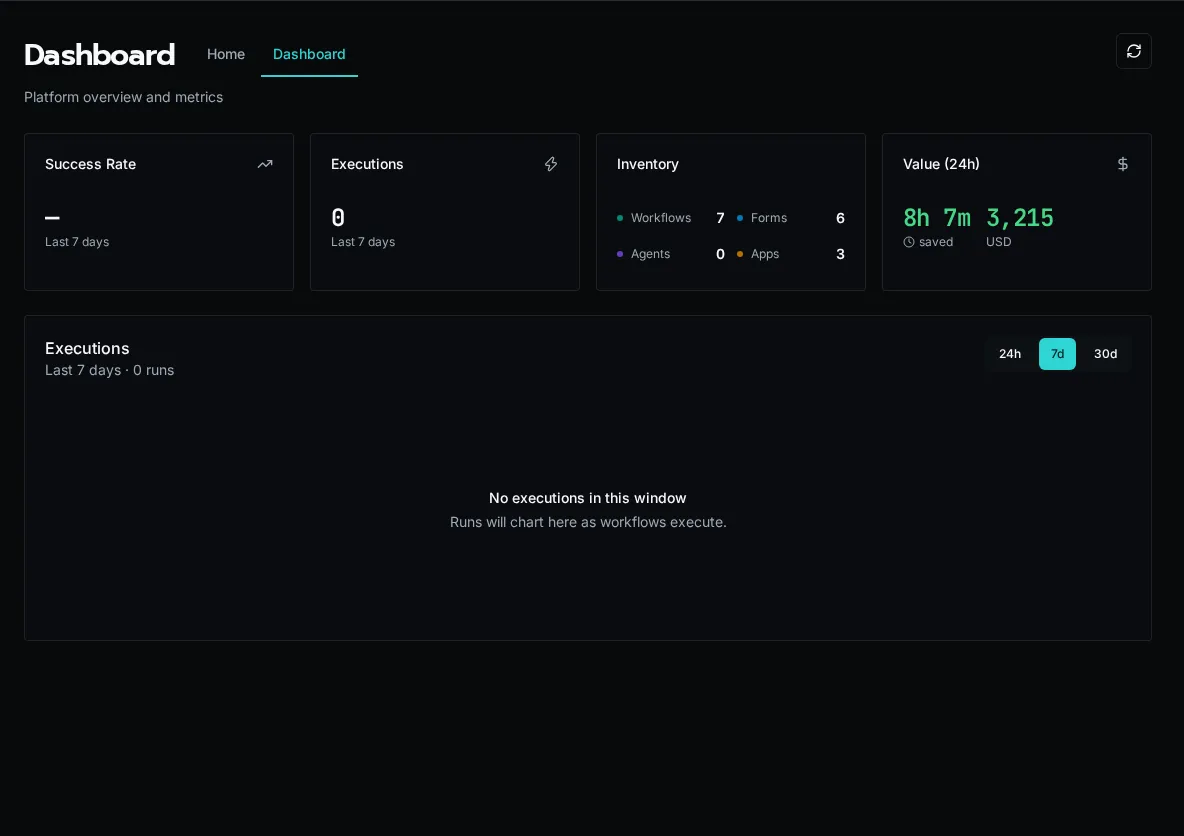Click the Workflows count 7
This screenshot has width=1184, height=836.
(x=720, y=218)
